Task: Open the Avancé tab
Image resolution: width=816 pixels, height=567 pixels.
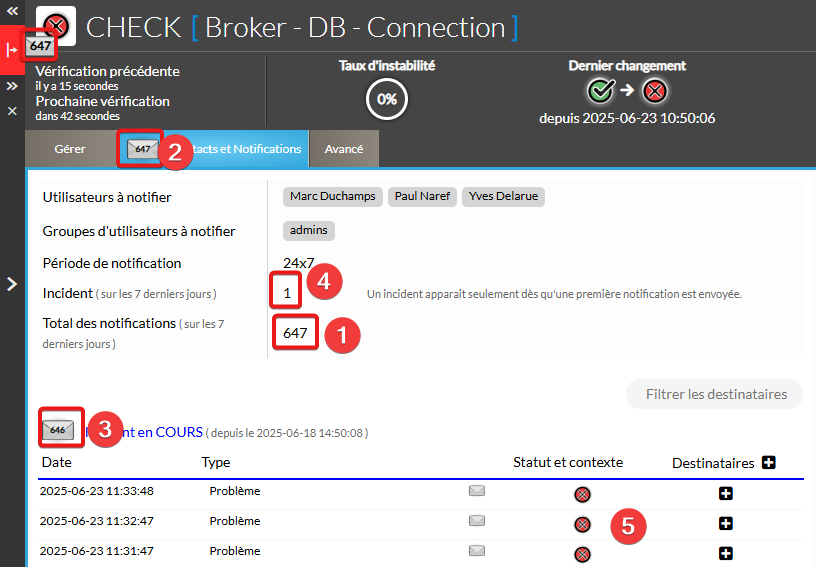Action: 343,149
